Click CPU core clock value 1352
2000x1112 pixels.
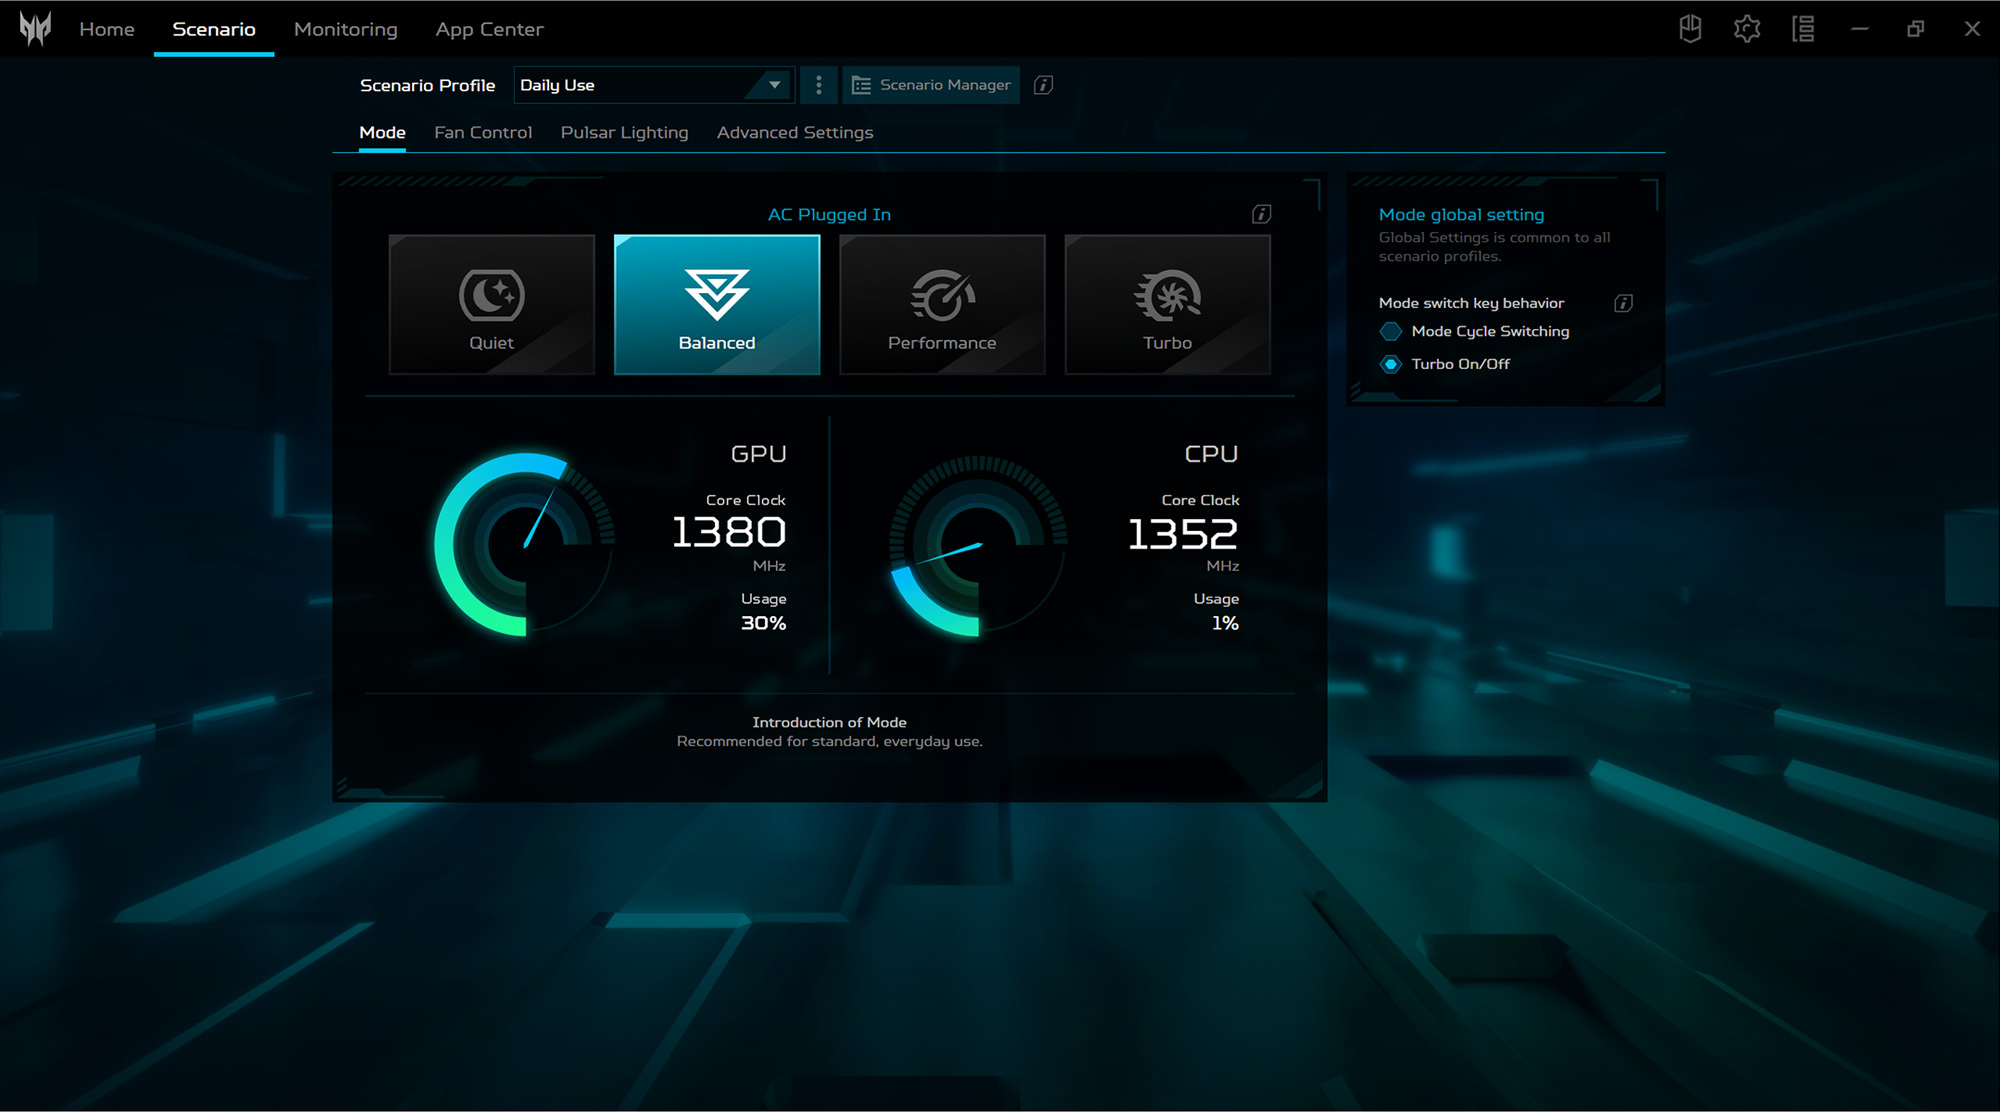[1183, 533]
